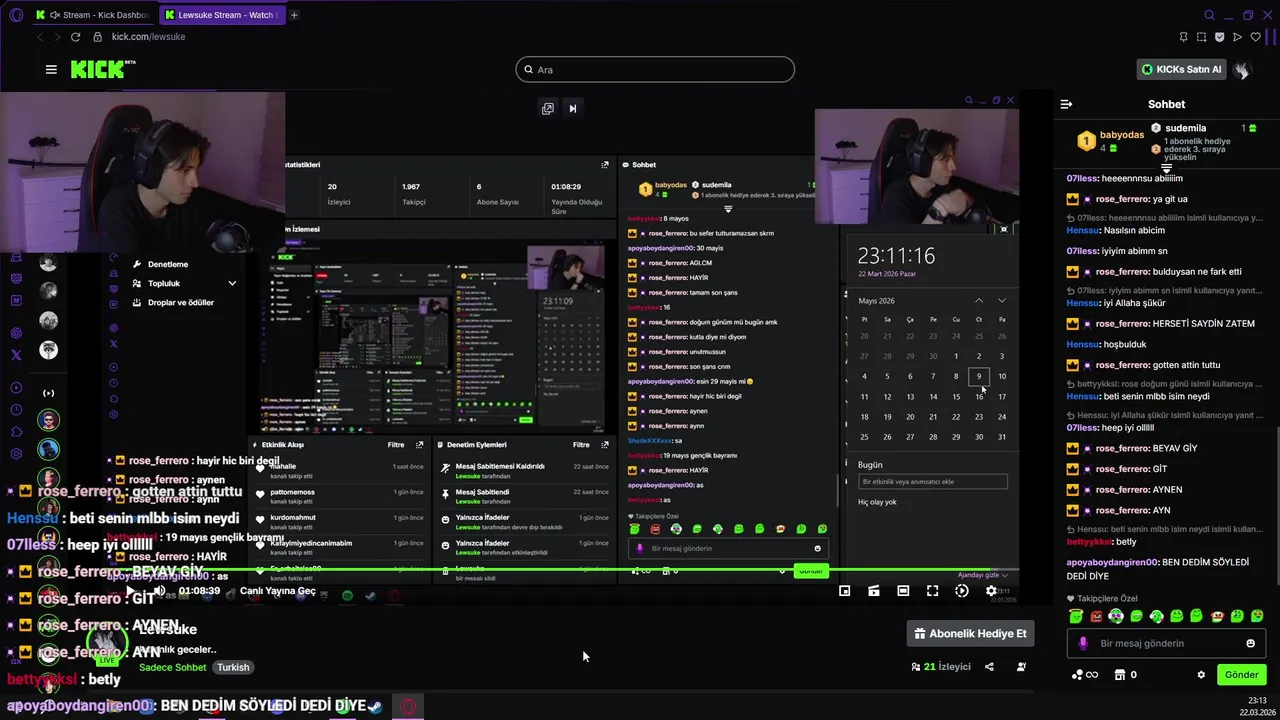This screenshot has height=720, width=1280.
Task: Open chat settings gear
Action: [1201, 675]
